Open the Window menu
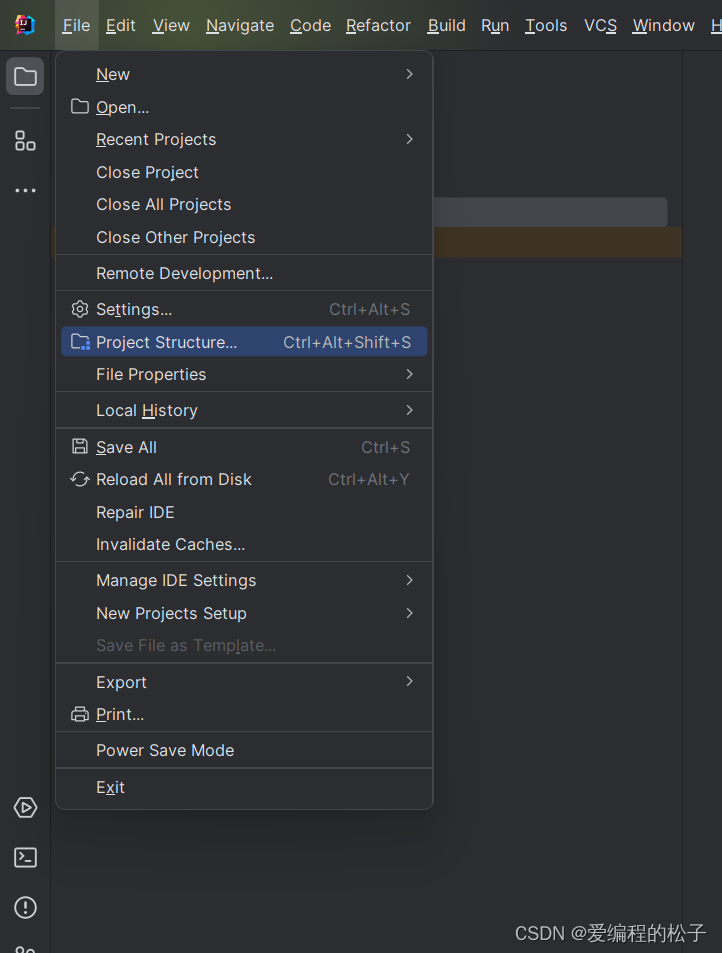Image resolution: width=722 pixels, height=953 pixels. 664,26
